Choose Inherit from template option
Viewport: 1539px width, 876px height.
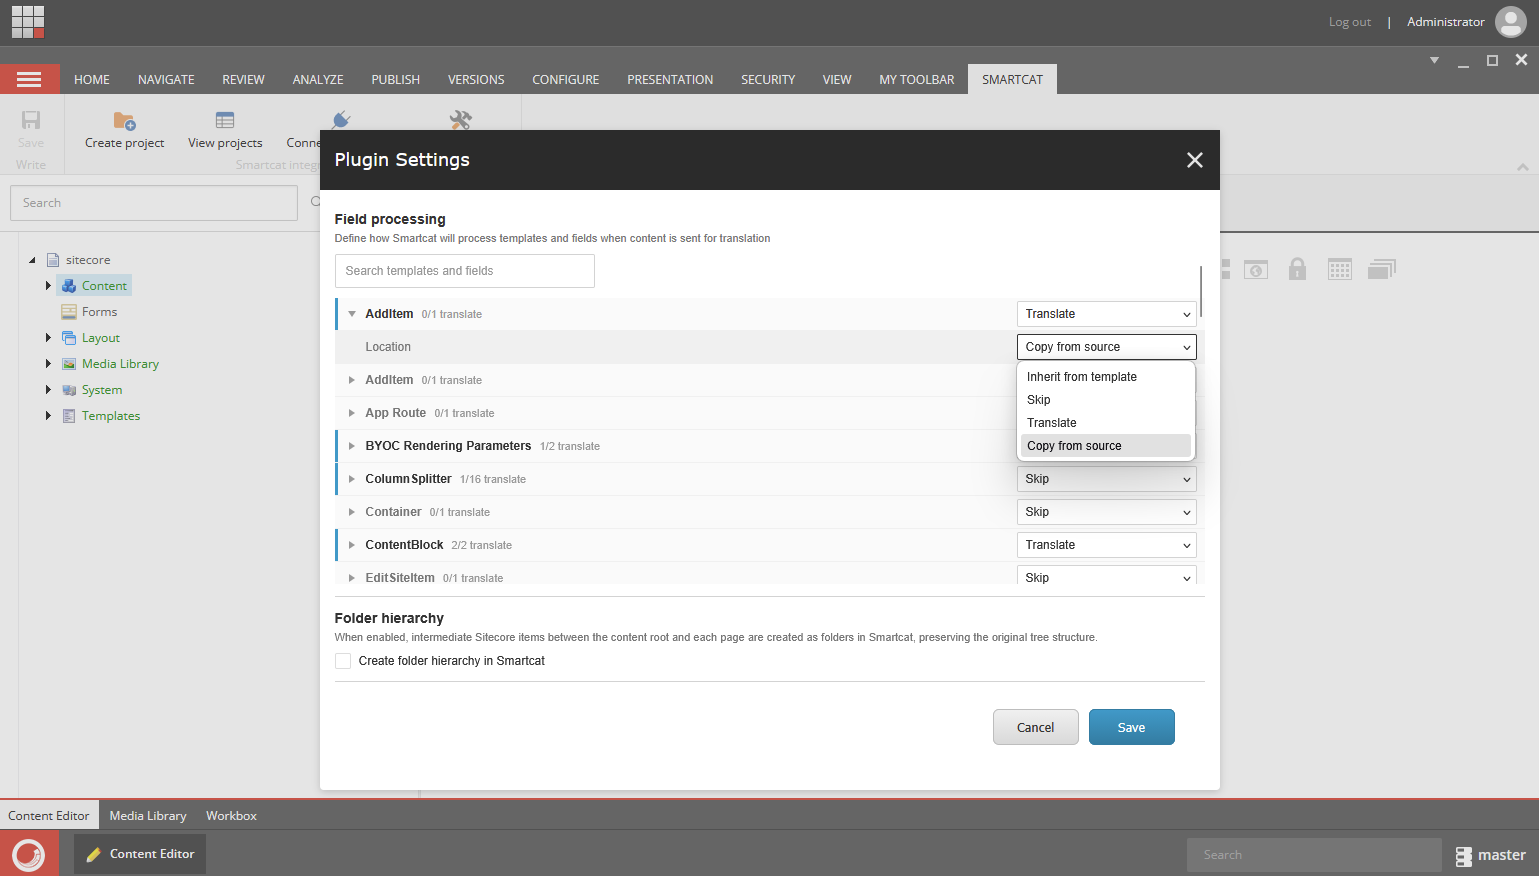[1106, 377]
